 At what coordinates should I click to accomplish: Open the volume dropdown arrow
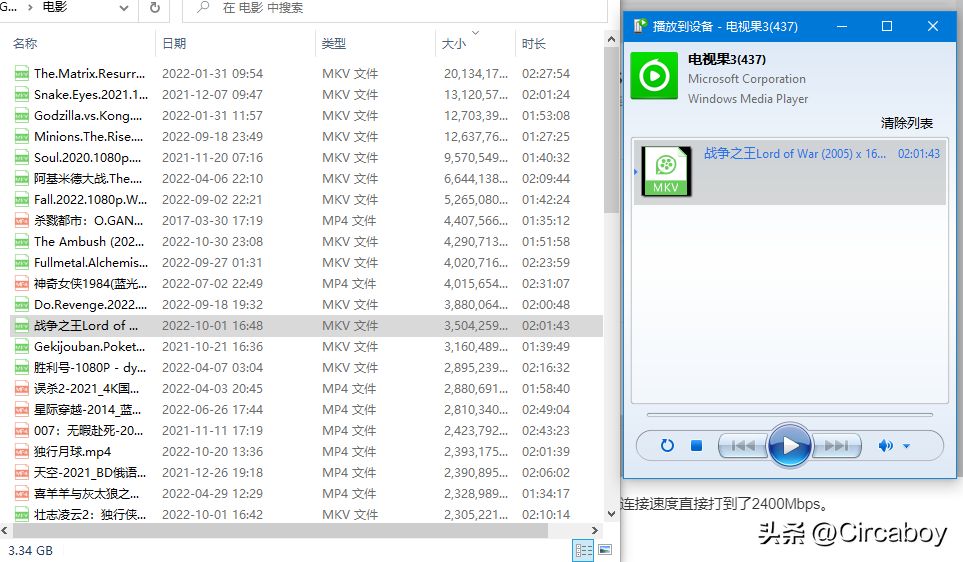(906, 447)
